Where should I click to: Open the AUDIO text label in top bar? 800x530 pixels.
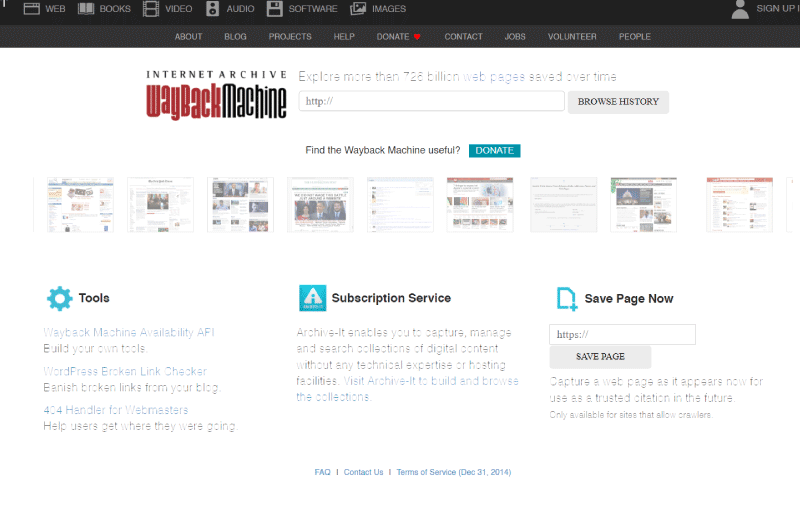tap(240, 9)
